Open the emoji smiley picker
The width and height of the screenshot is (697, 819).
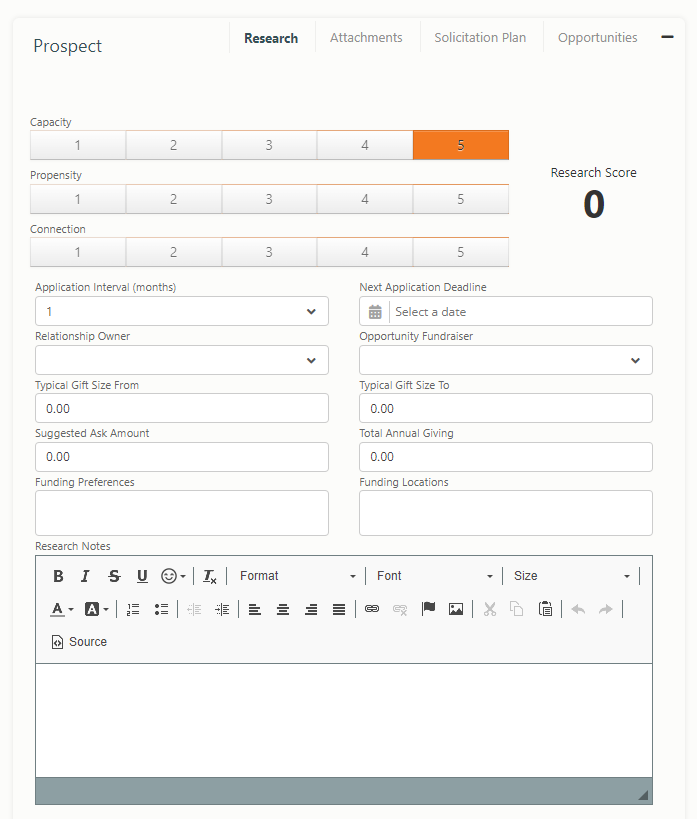coord(173,576)
